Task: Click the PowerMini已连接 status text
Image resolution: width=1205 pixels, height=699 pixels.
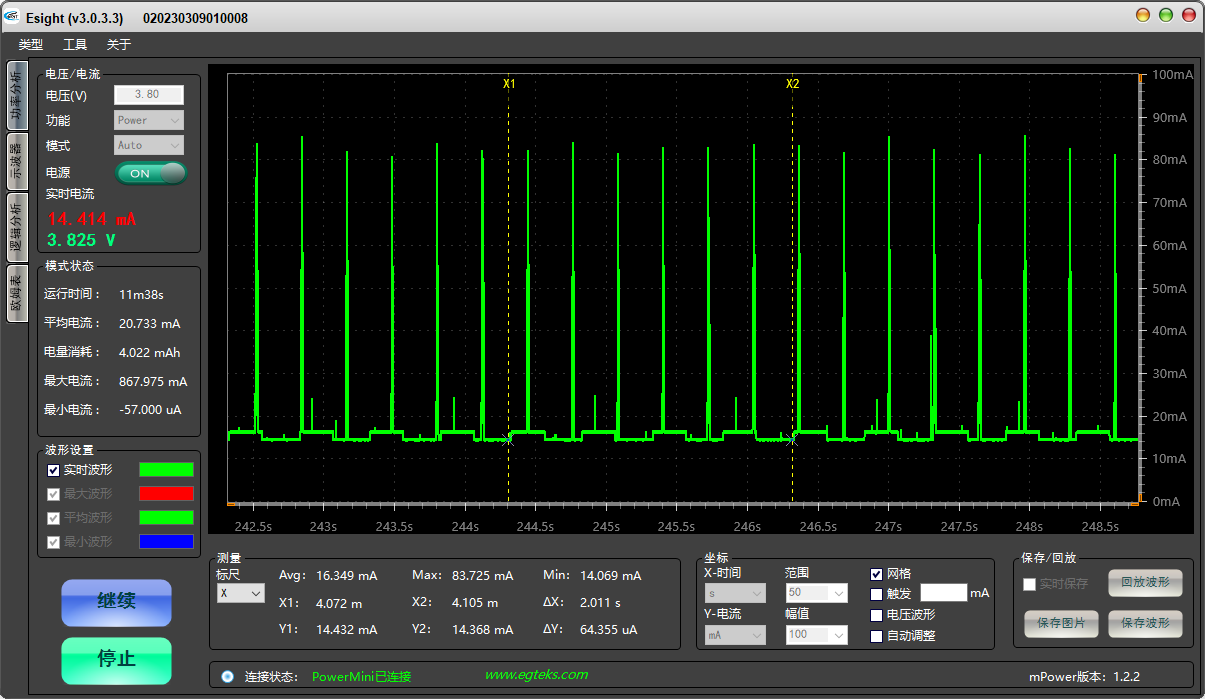Action: [361, 677]
